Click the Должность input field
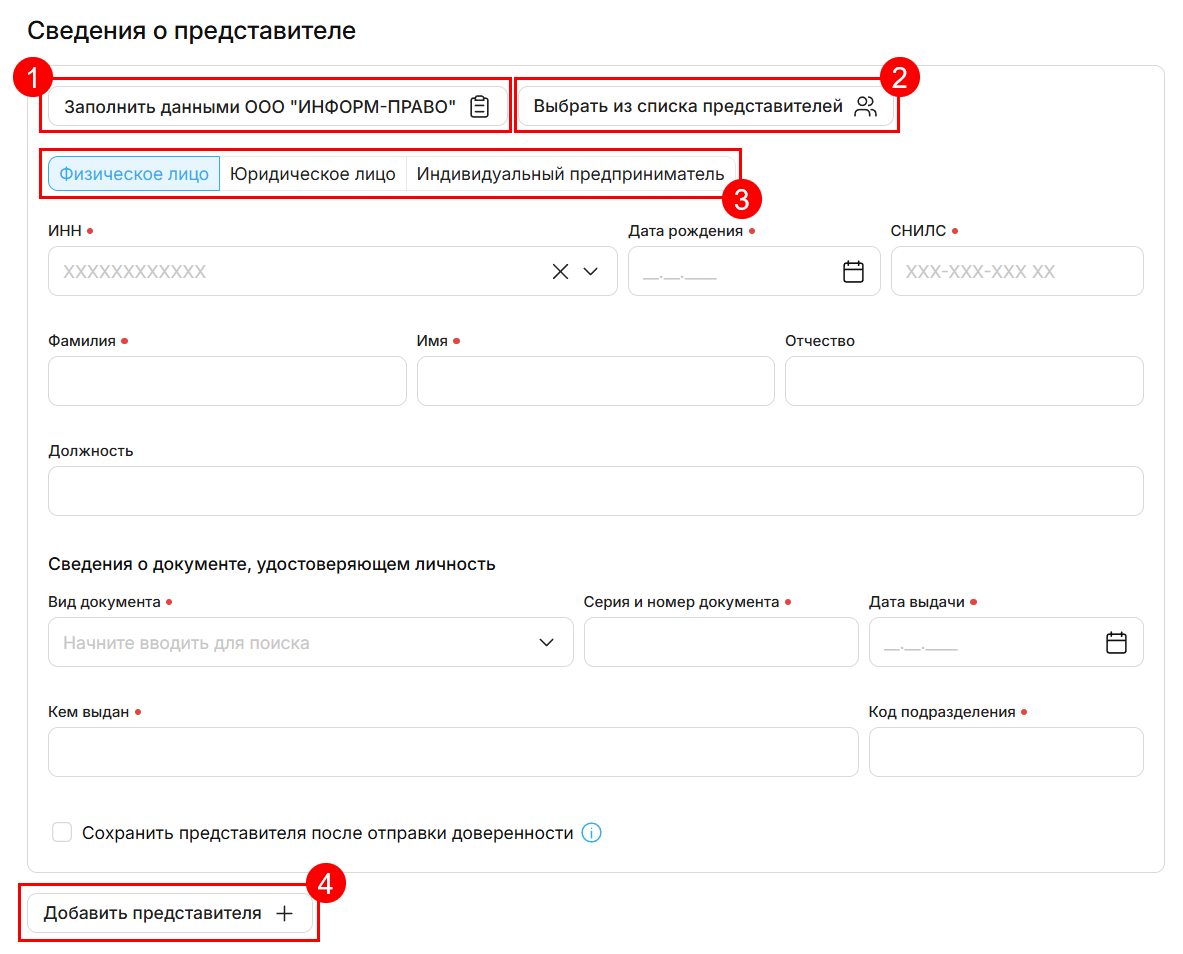Screen dimensions: 1183x954 click(595, 492)
